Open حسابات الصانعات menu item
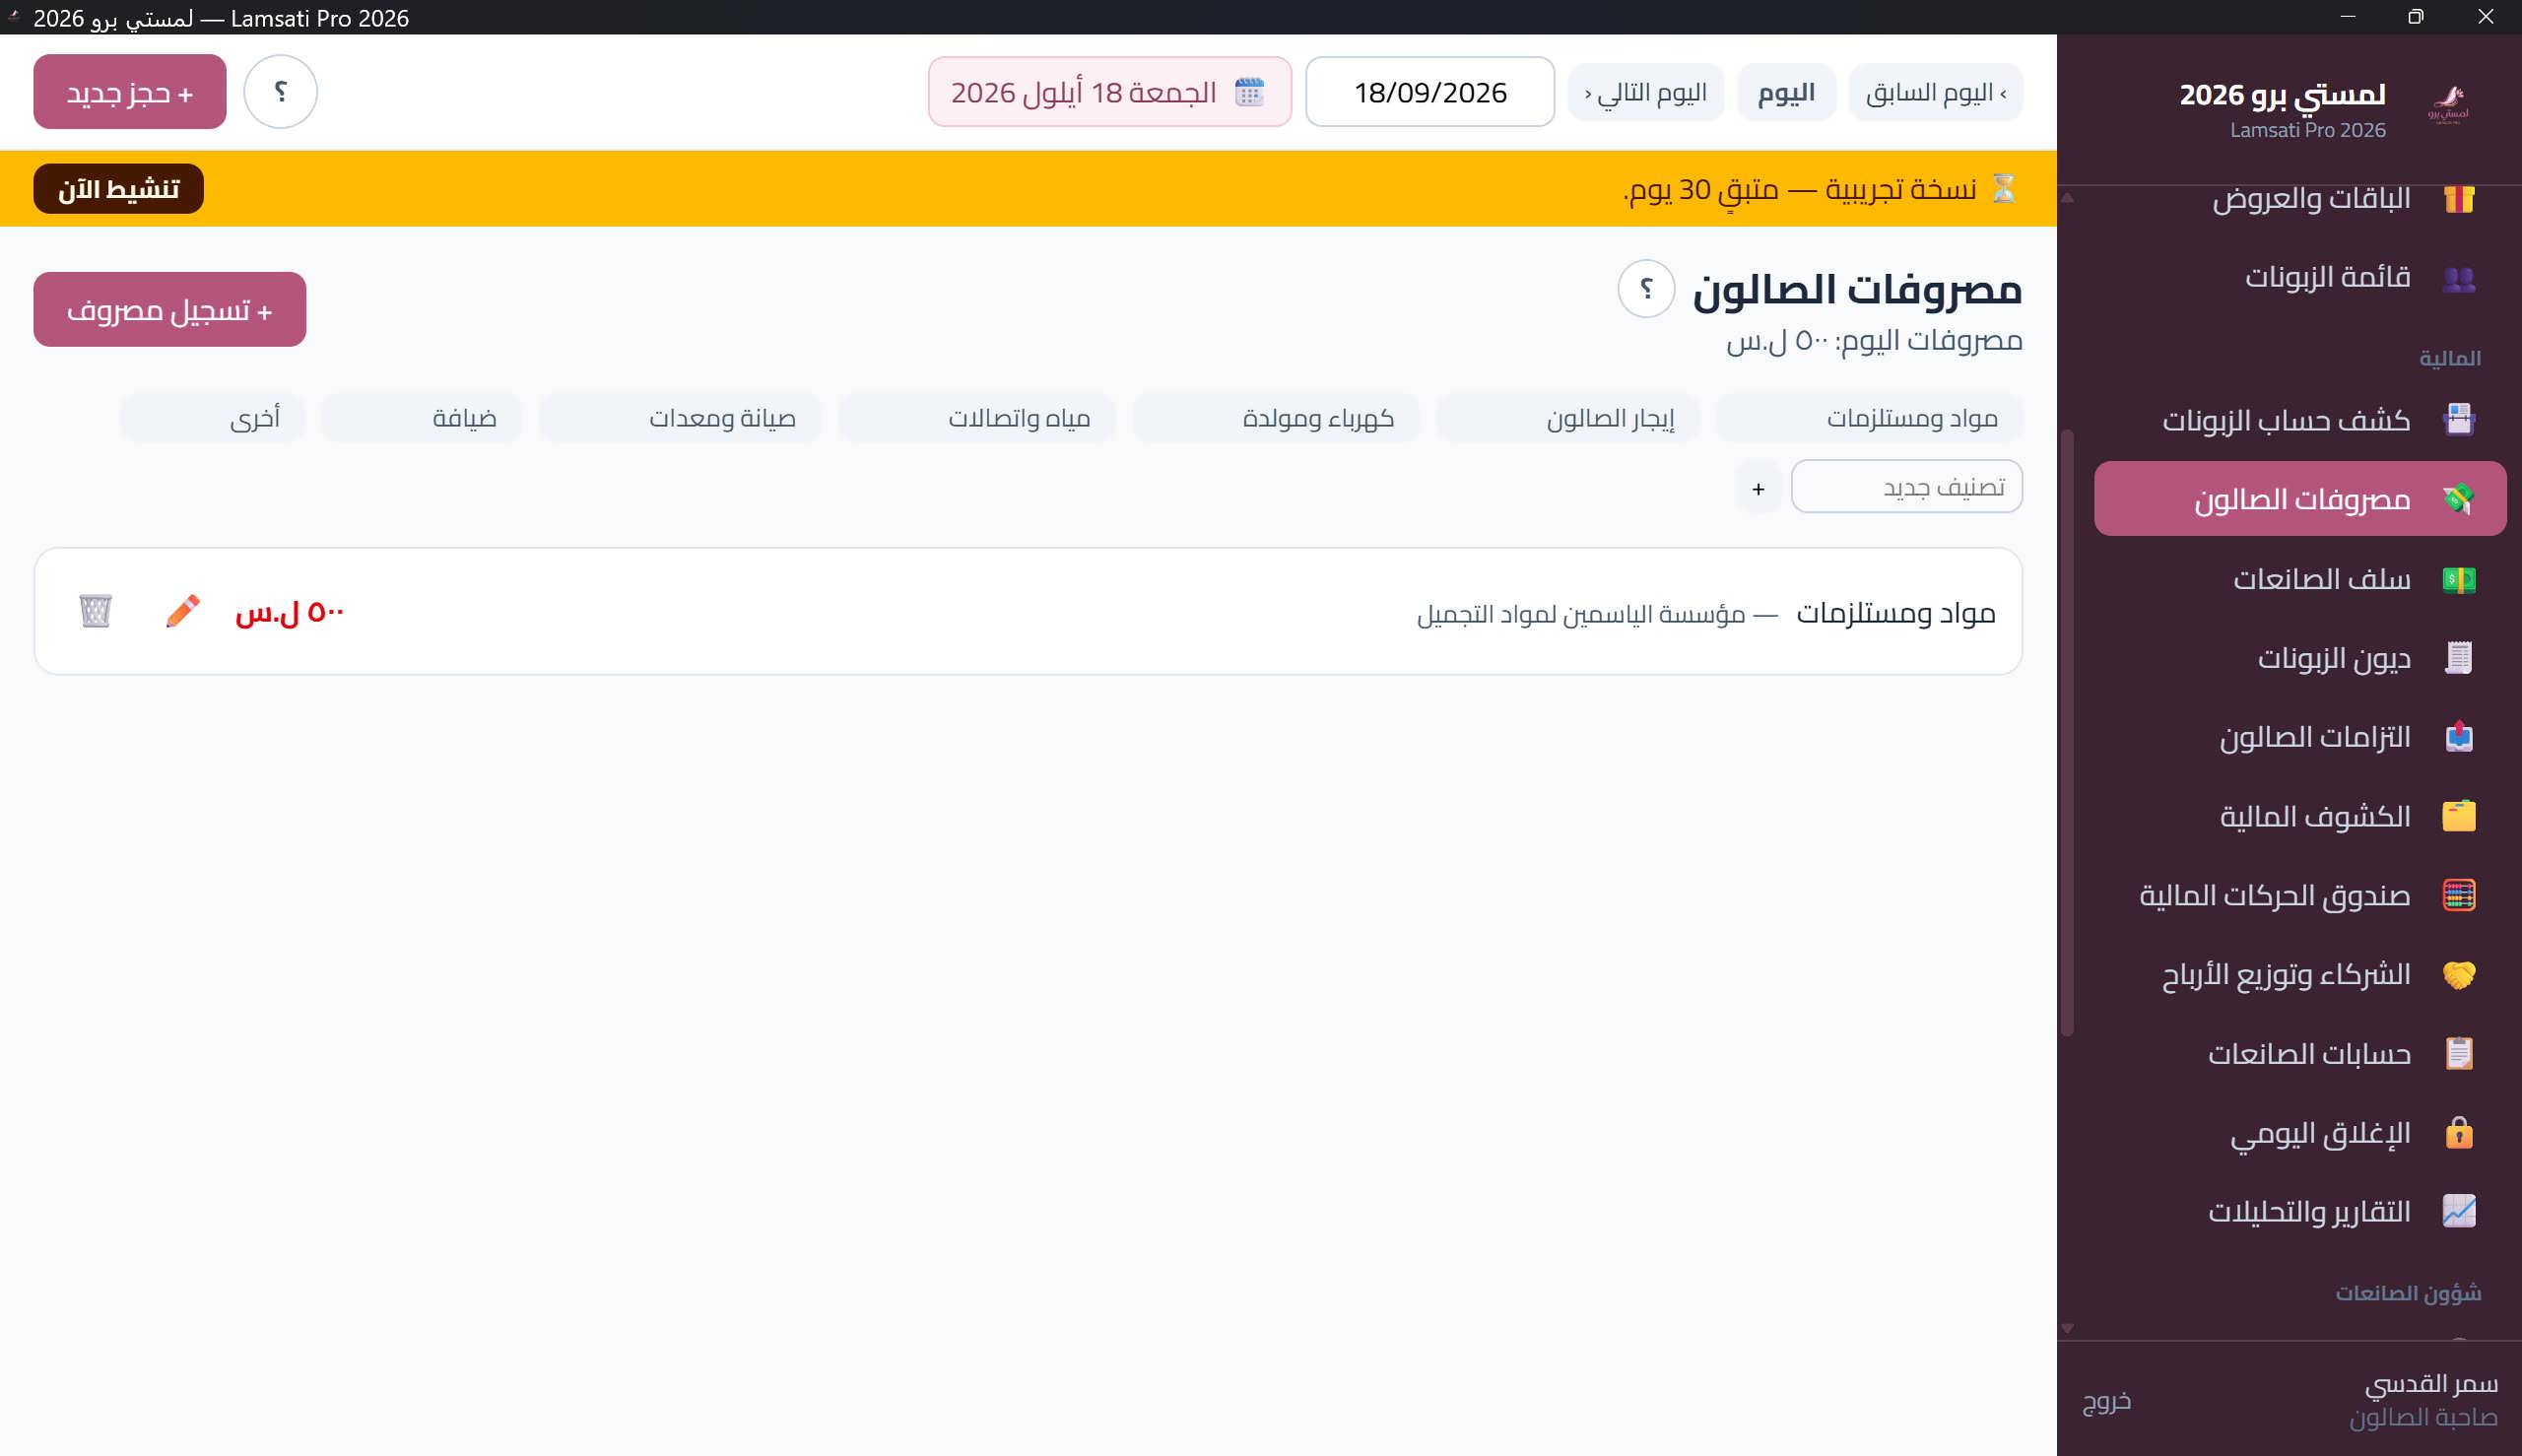This screenshot has height=1456, width=2522. [x=2300, y=1053]
